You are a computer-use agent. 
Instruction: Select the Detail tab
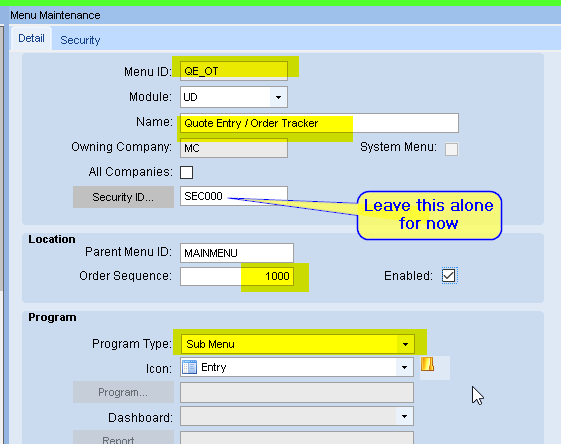click(31, 38)
